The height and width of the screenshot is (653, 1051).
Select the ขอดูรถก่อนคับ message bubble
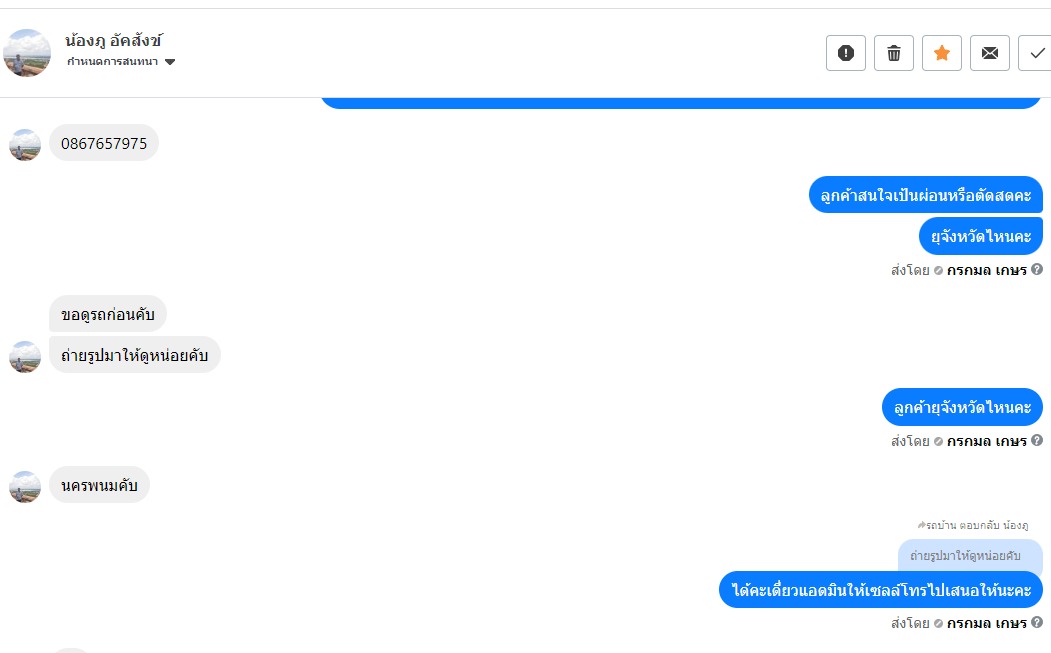click(108, 315)
